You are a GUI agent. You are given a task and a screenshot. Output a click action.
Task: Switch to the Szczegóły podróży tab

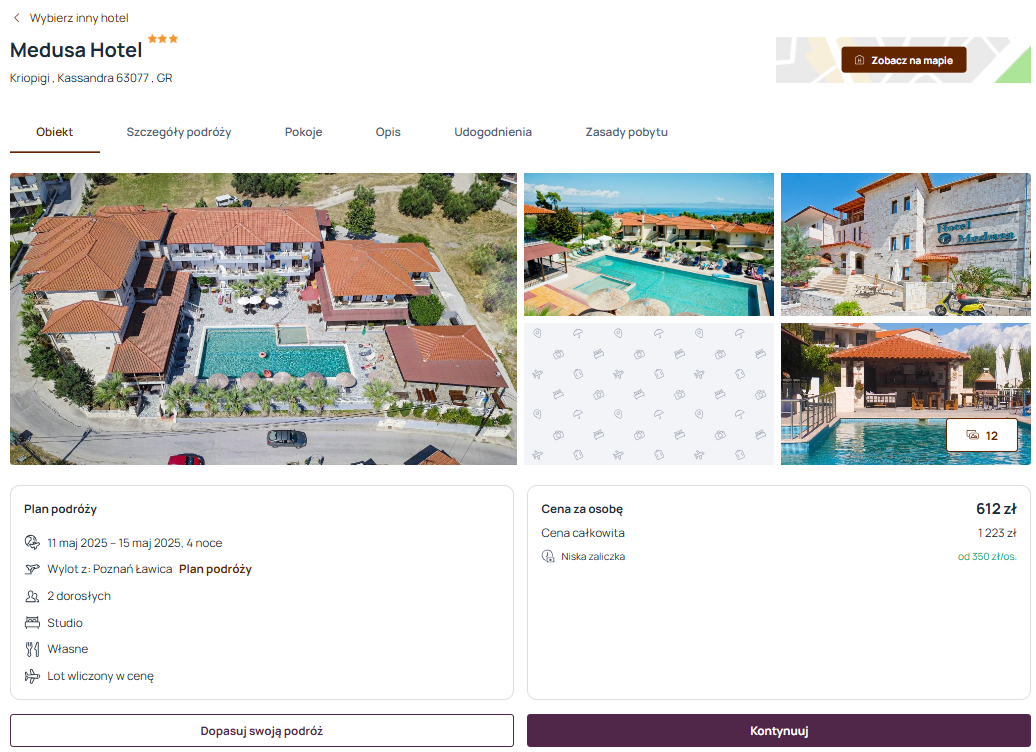coord(179,132)
